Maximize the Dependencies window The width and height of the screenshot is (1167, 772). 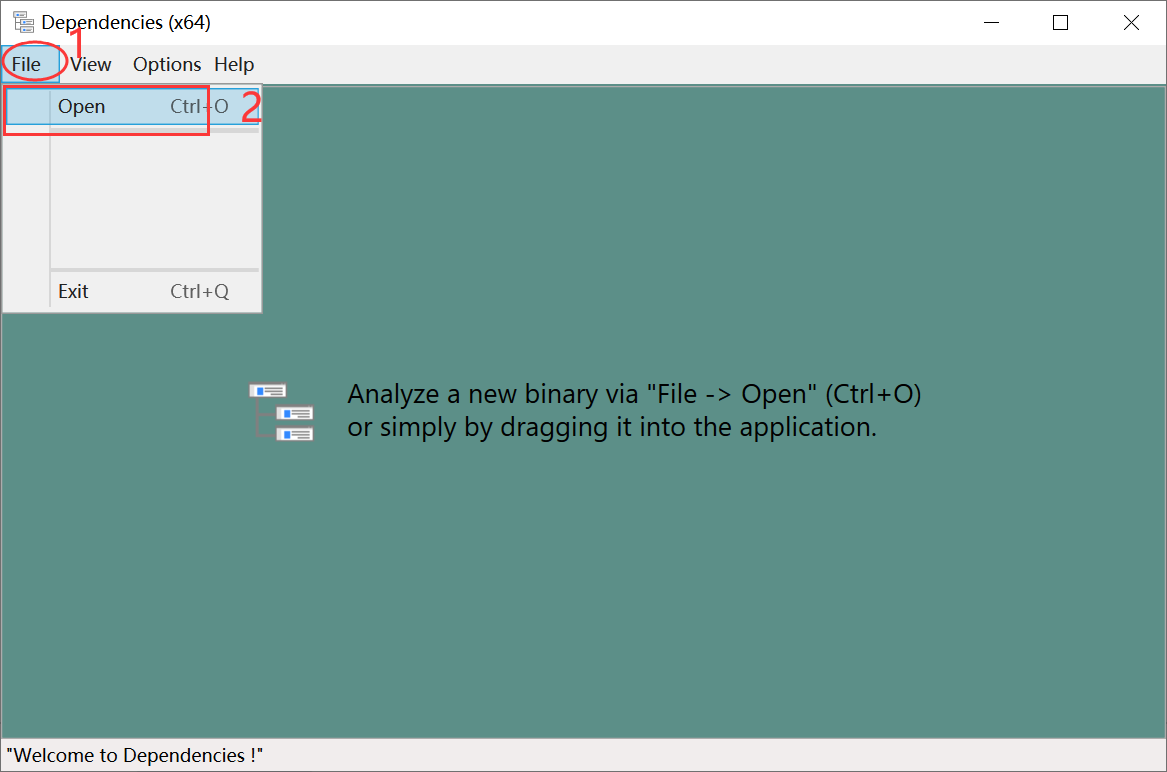point(1061,22)
